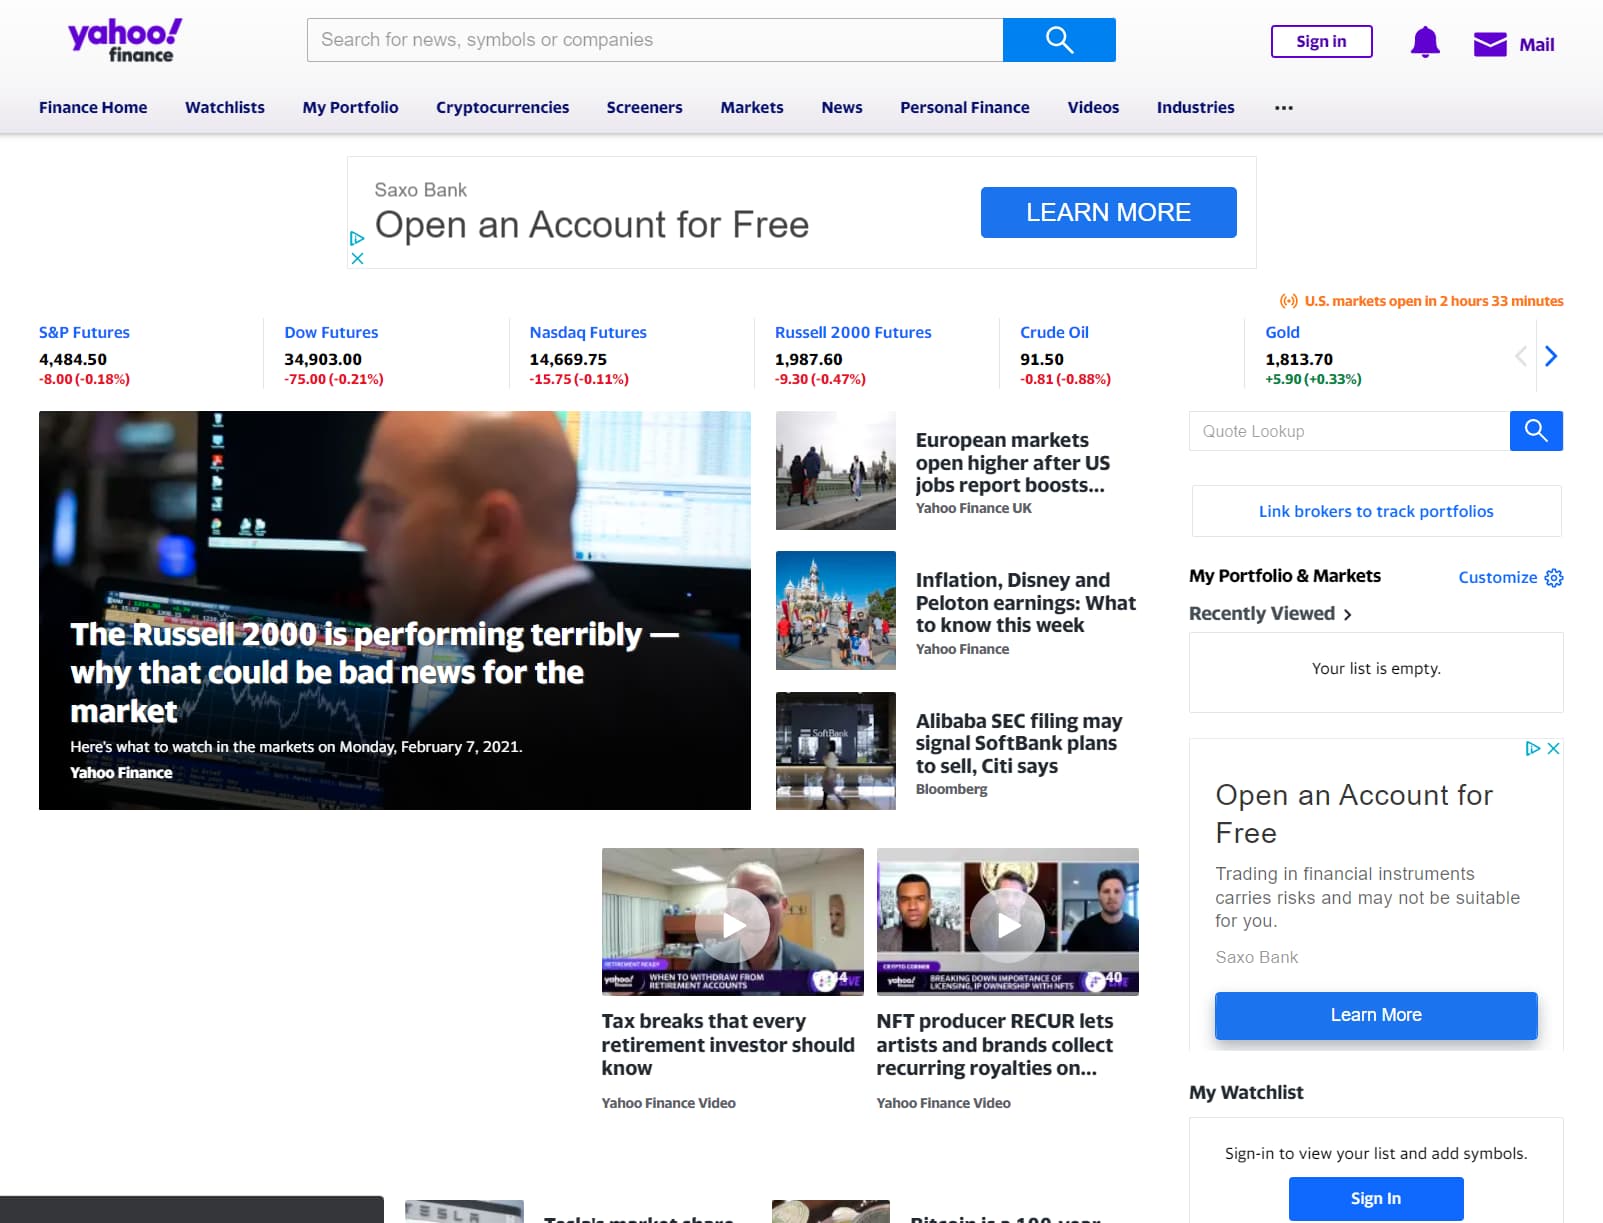This screenshot has width=1603, height=1223.
Task: Open Personal Finance menu
Action: click(965, 107)
